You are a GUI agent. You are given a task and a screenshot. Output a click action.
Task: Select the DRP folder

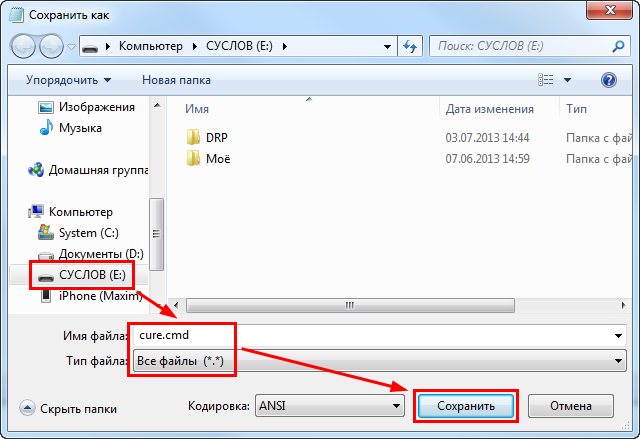[x=216, y=138]
